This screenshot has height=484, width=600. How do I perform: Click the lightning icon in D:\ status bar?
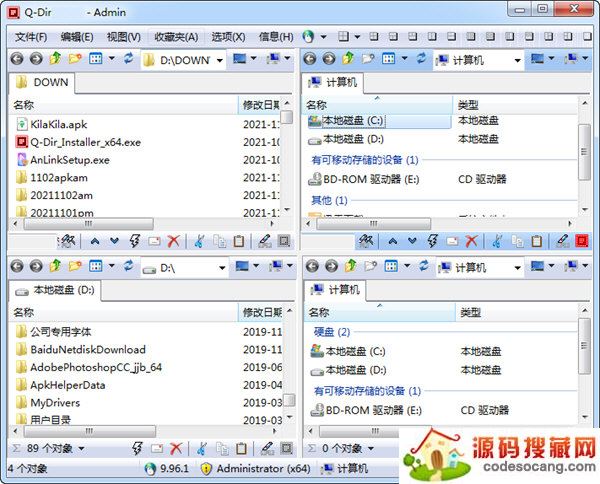coord(137,448)
